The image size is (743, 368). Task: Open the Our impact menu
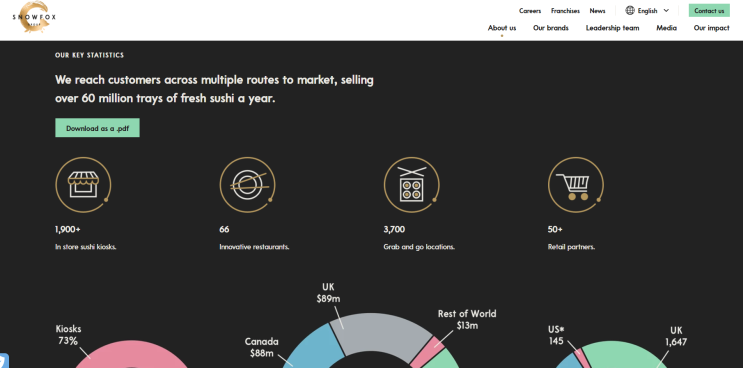[711, 28]
